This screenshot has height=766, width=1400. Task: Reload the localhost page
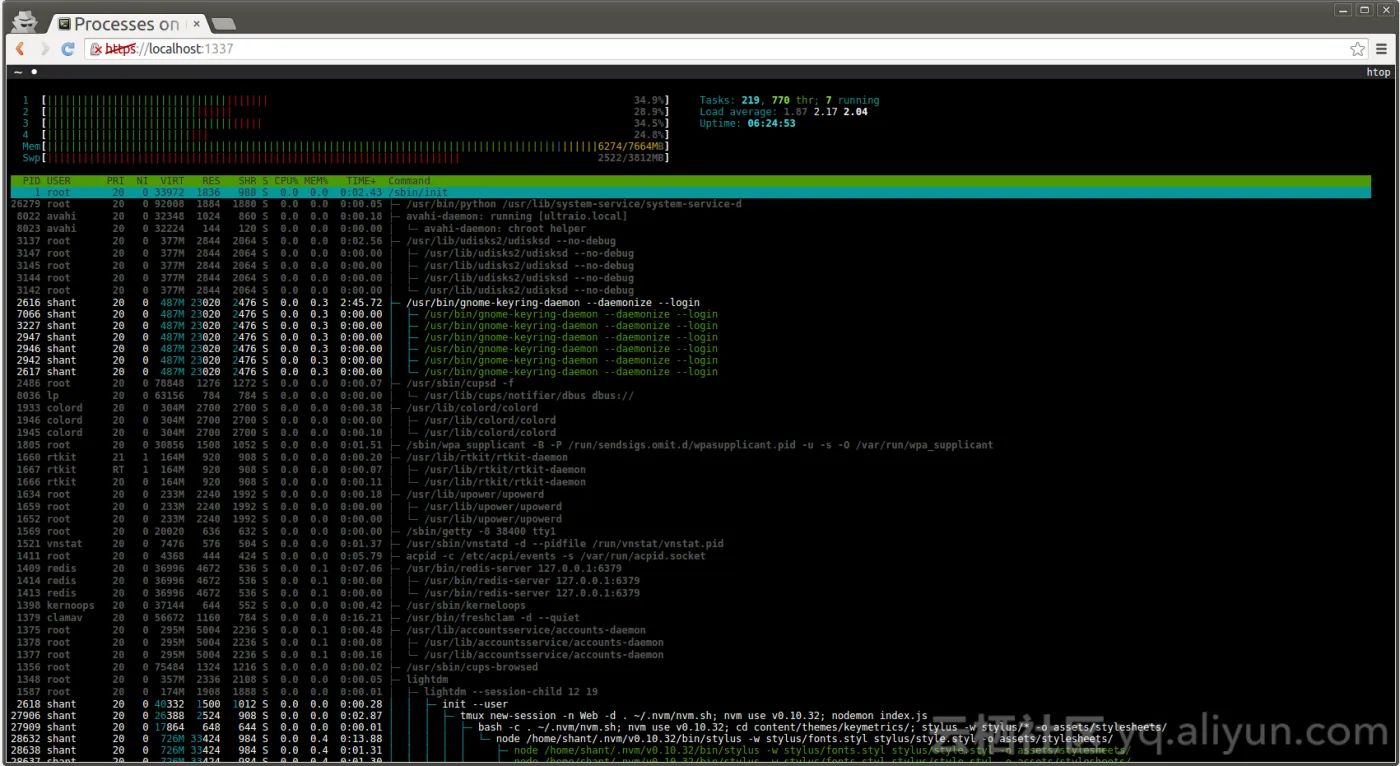pyautogui.click(x=68, y=48)
